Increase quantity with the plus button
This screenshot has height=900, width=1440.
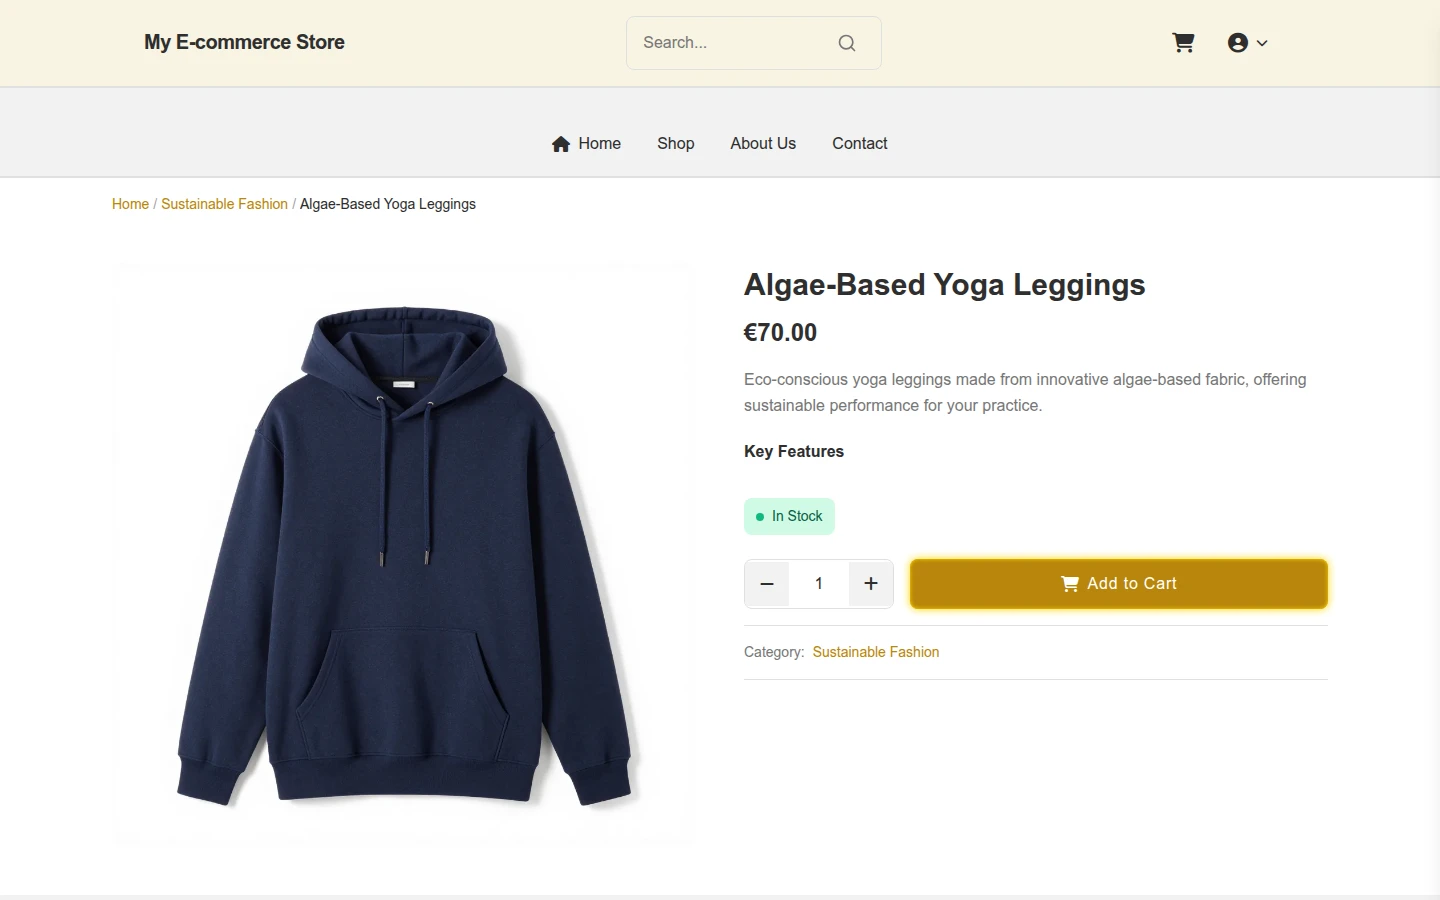[871, 584]
